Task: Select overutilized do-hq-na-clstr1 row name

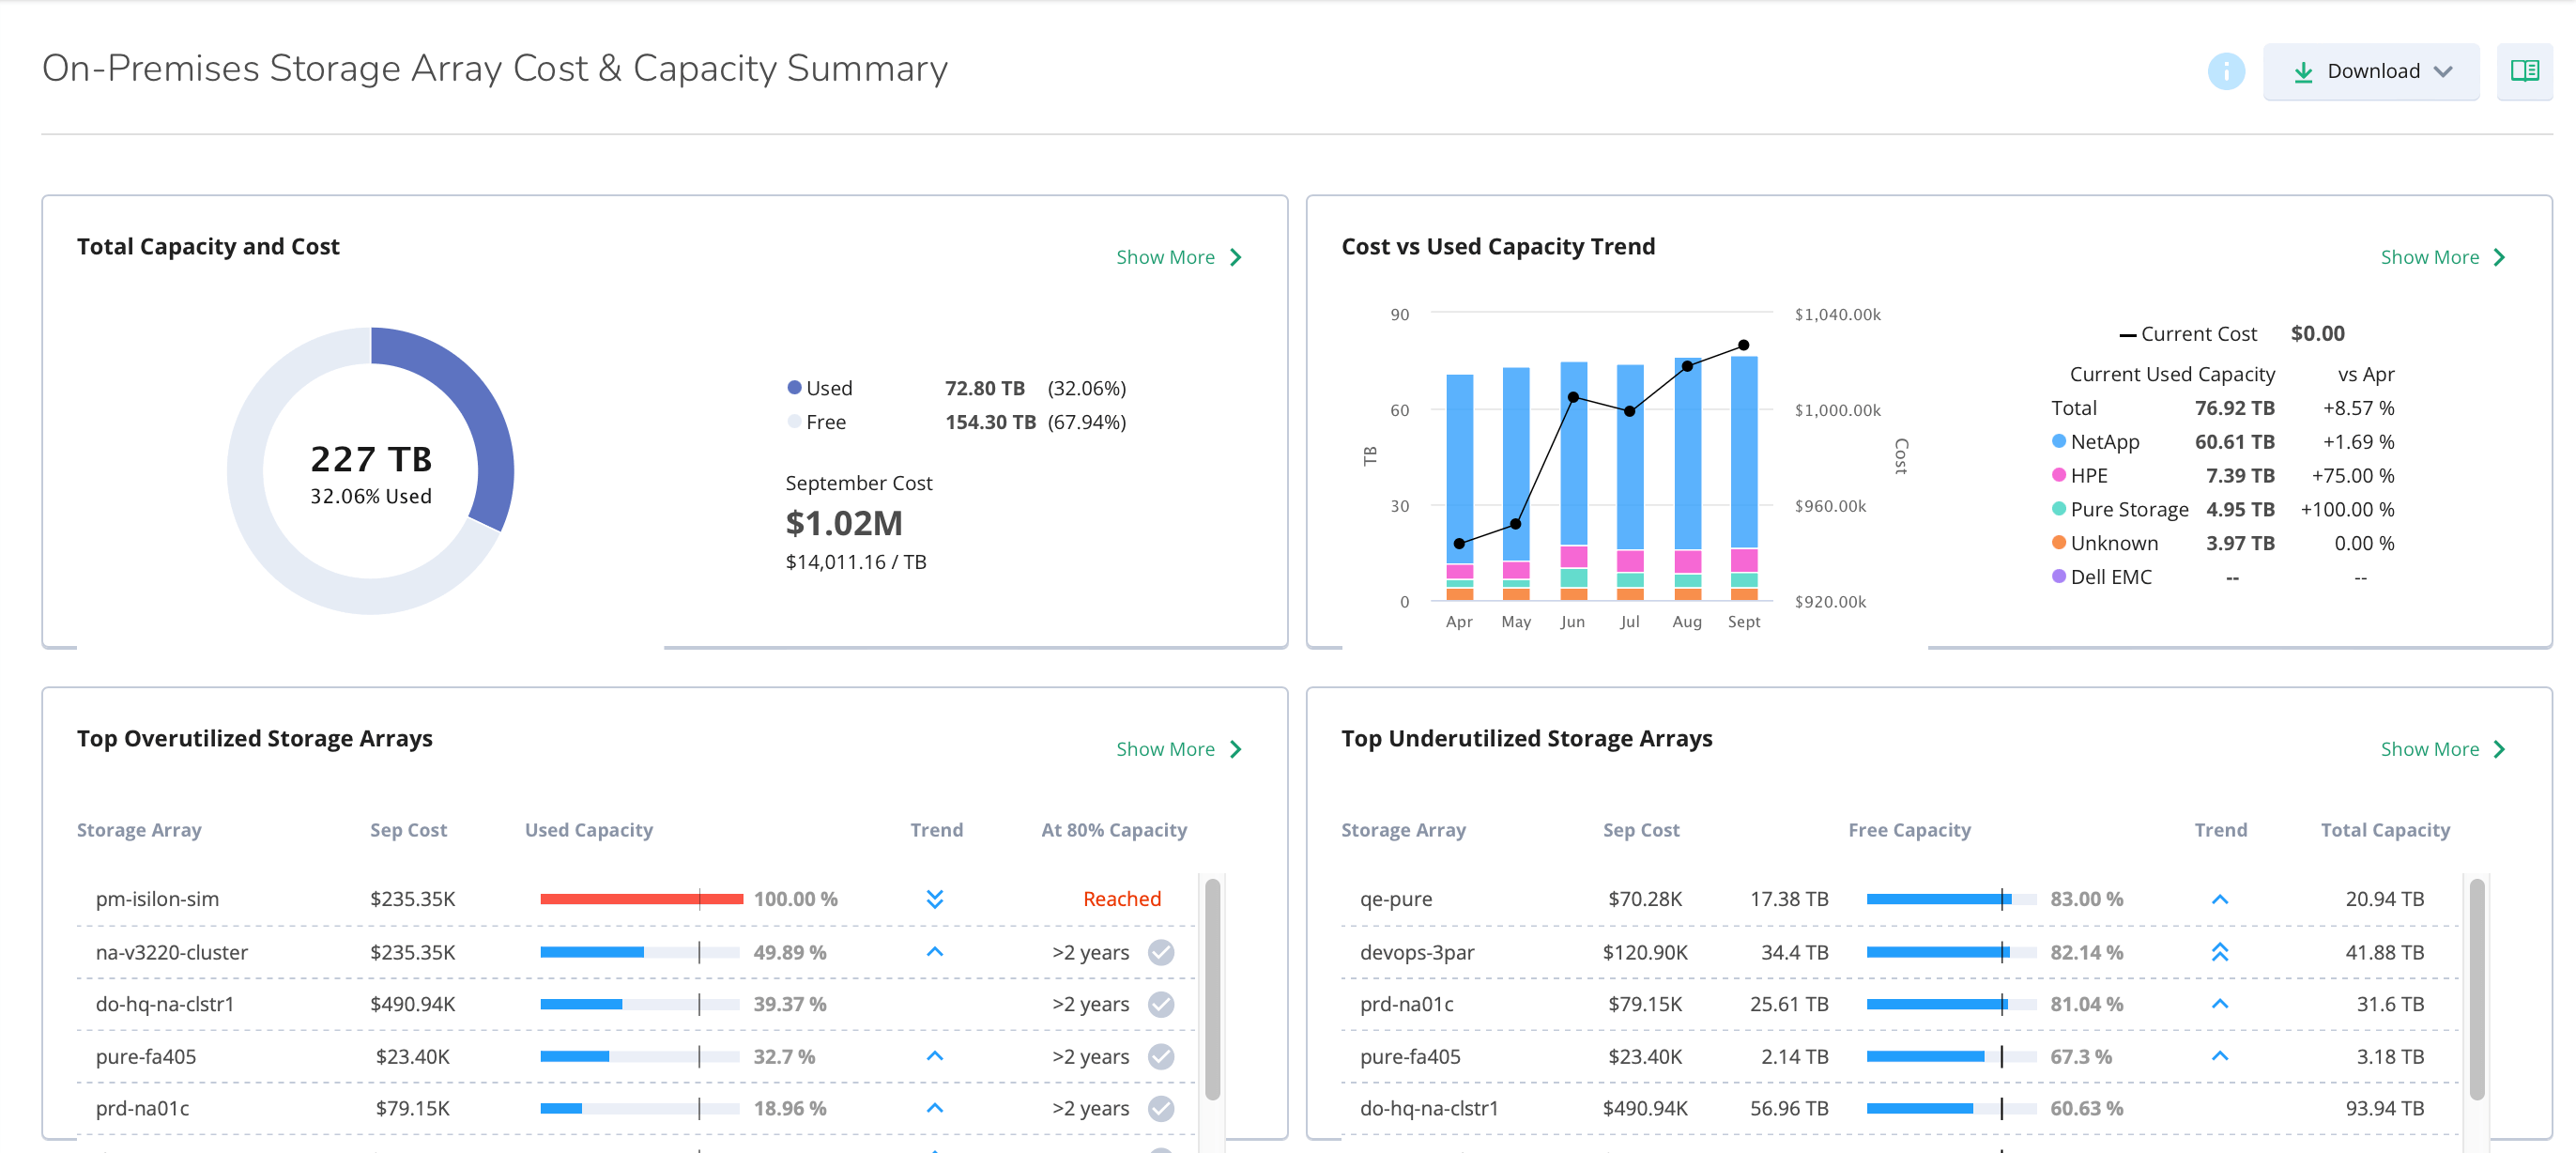Action: pos(164,1004)
